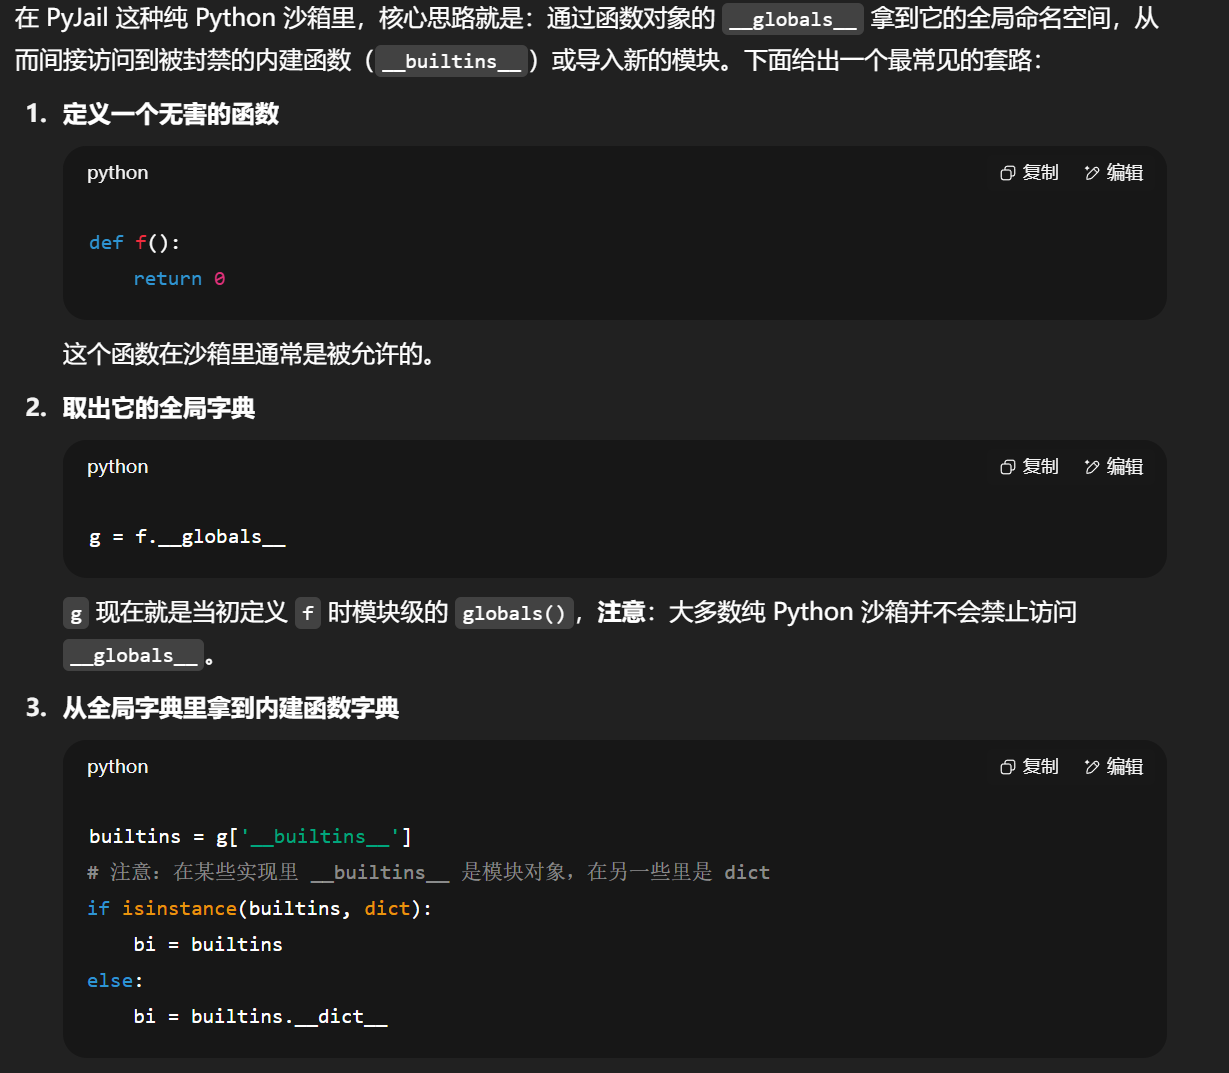
Task: Click heading '定义一个无害的函数'
Action: [x=171, y=114]
